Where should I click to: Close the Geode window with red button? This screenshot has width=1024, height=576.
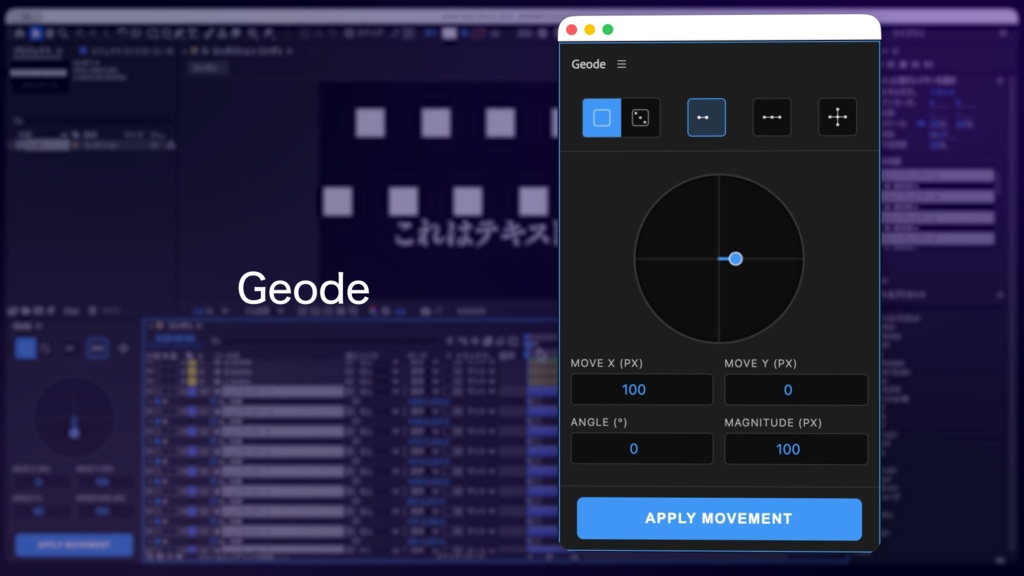(x=571, y=29)
